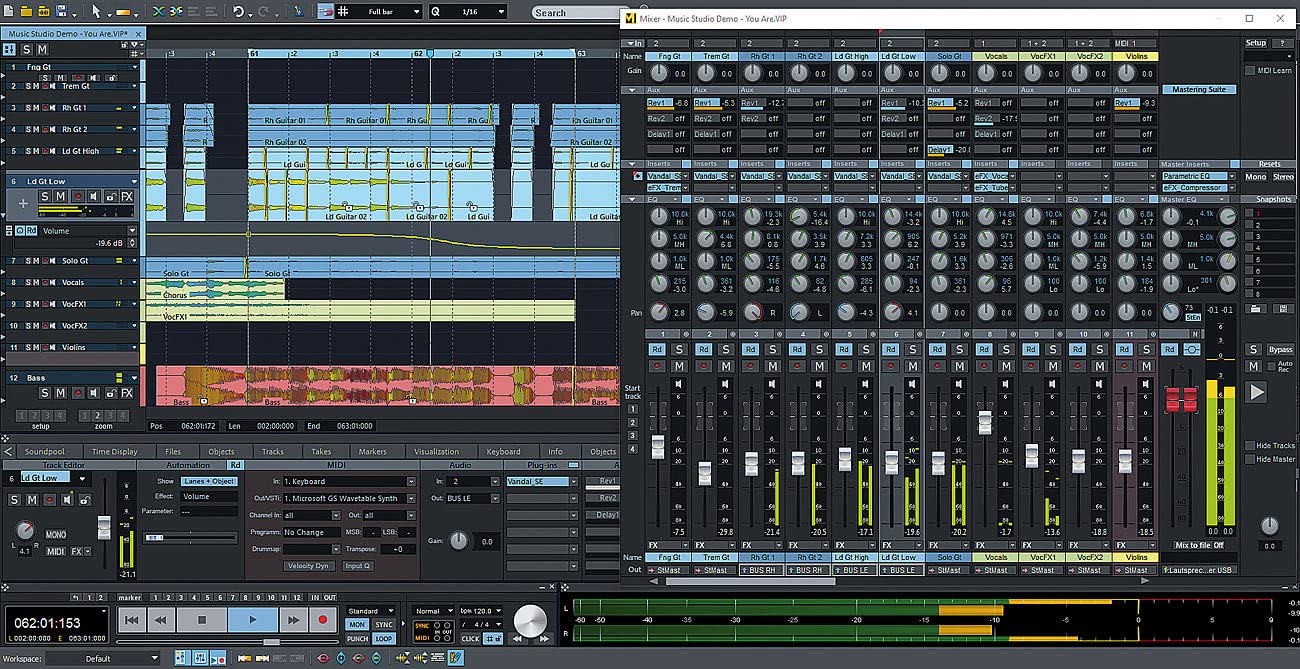Click the play arrow button in Mixer right panel

point(1258,392)
